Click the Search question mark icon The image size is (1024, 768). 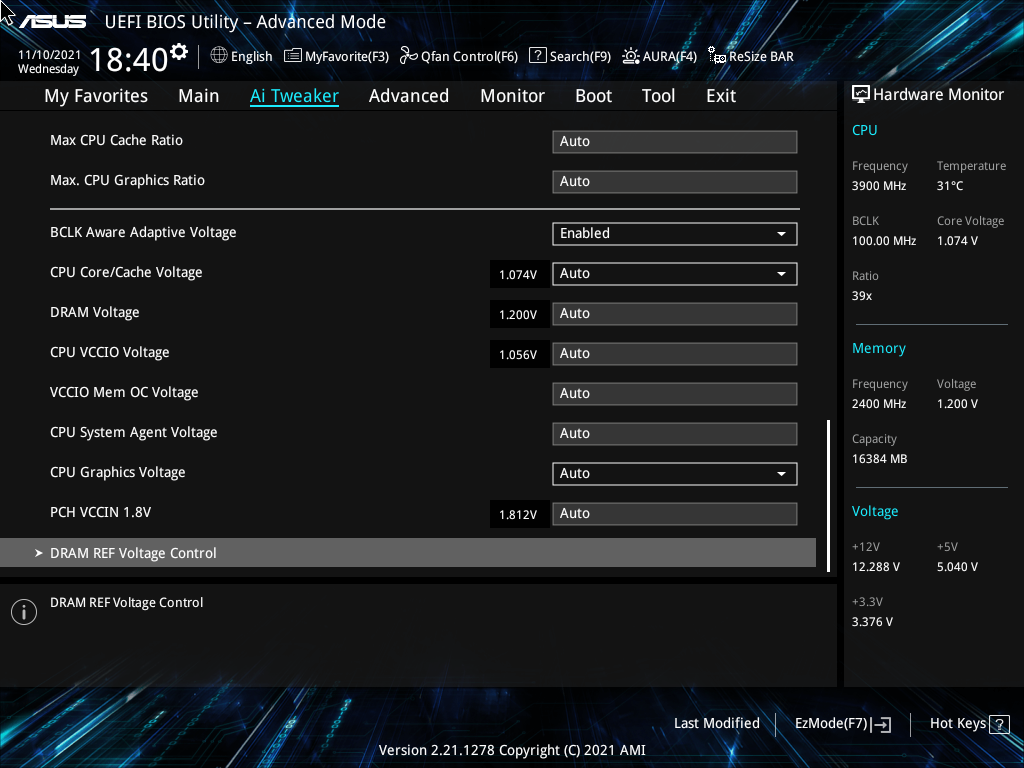pos(537,56)
